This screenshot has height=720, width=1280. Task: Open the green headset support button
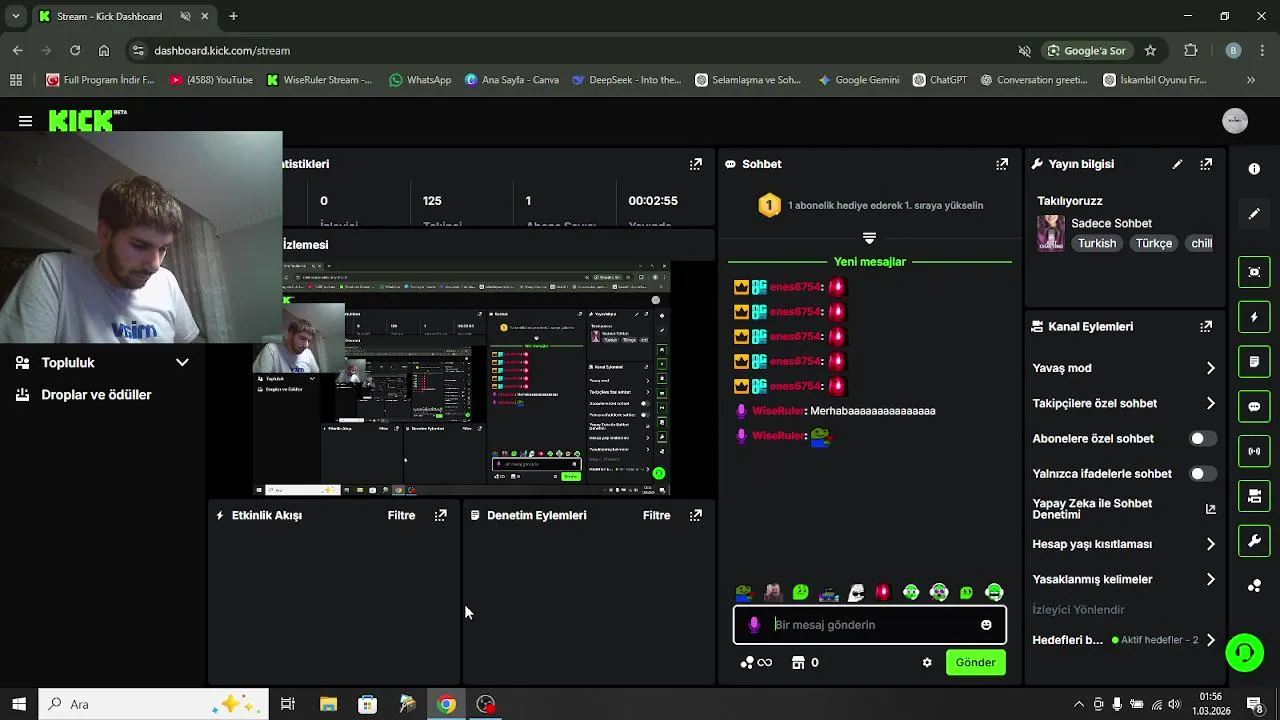pyautogui.click(x=1245, y=653)
